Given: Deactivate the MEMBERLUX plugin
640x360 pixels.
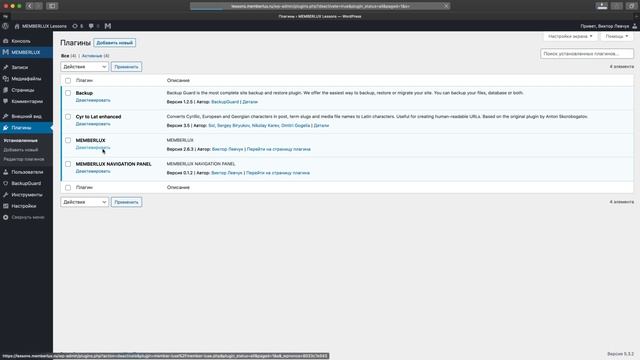Looking at the screenshot, I should 93,148.
